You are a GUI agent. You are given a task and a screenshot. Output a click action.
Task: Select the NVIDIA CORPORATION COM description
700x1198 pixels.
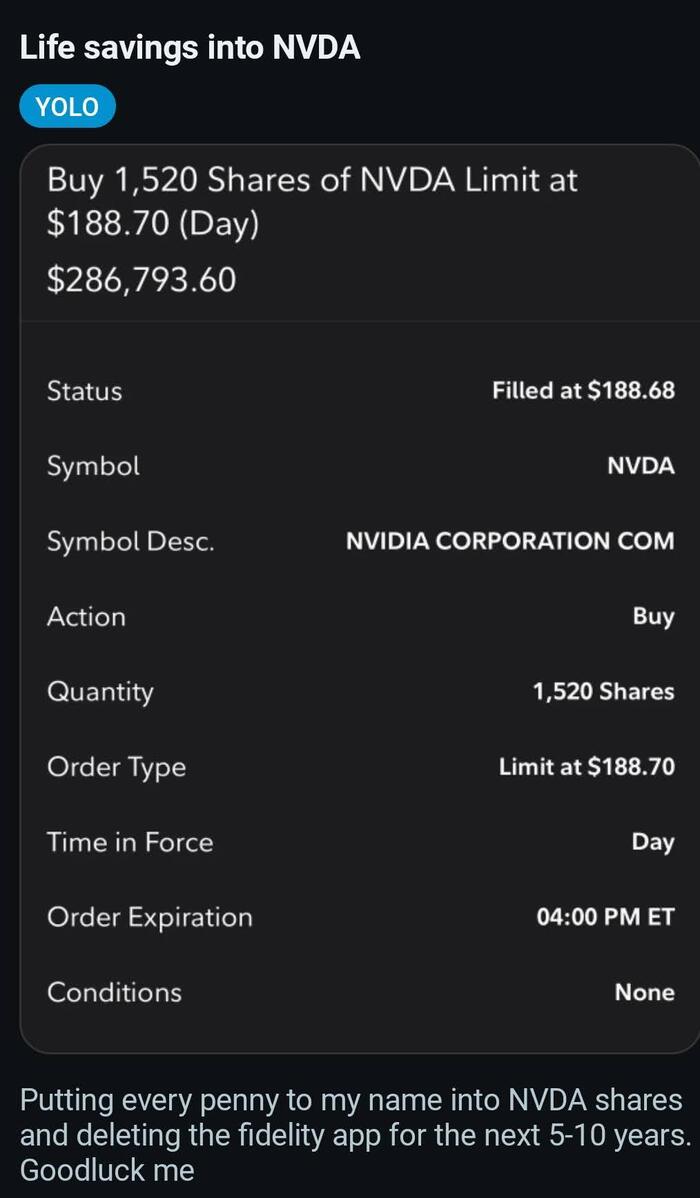[x=509, y=541]
